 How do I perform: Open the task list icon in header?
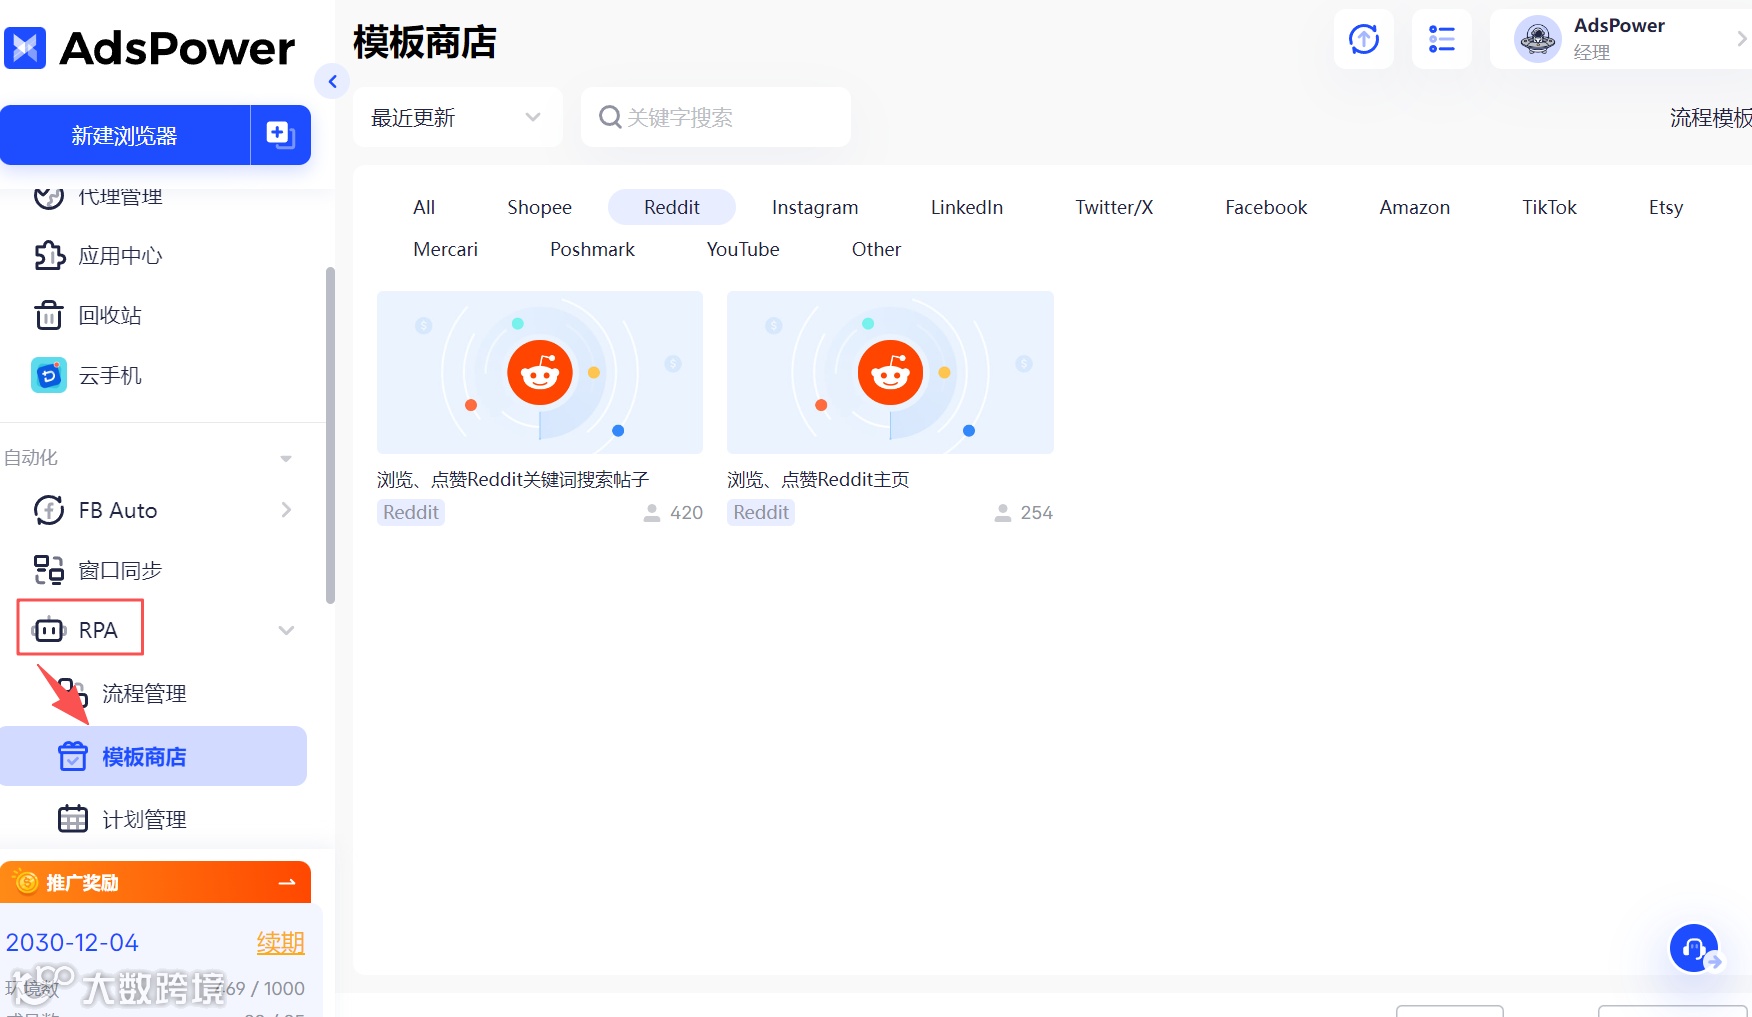coord(1442,39)
